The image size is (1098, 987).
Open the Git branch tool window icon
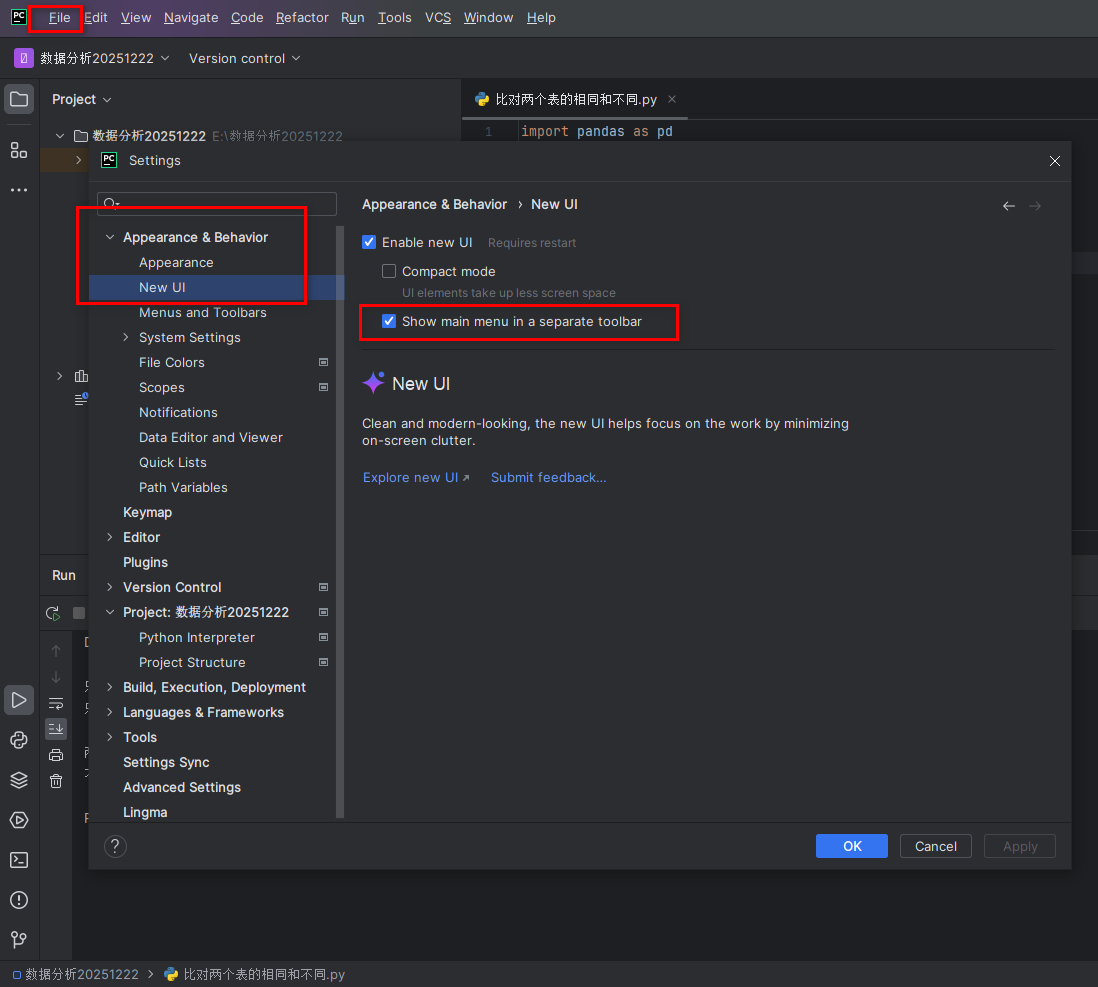[19, 939]
